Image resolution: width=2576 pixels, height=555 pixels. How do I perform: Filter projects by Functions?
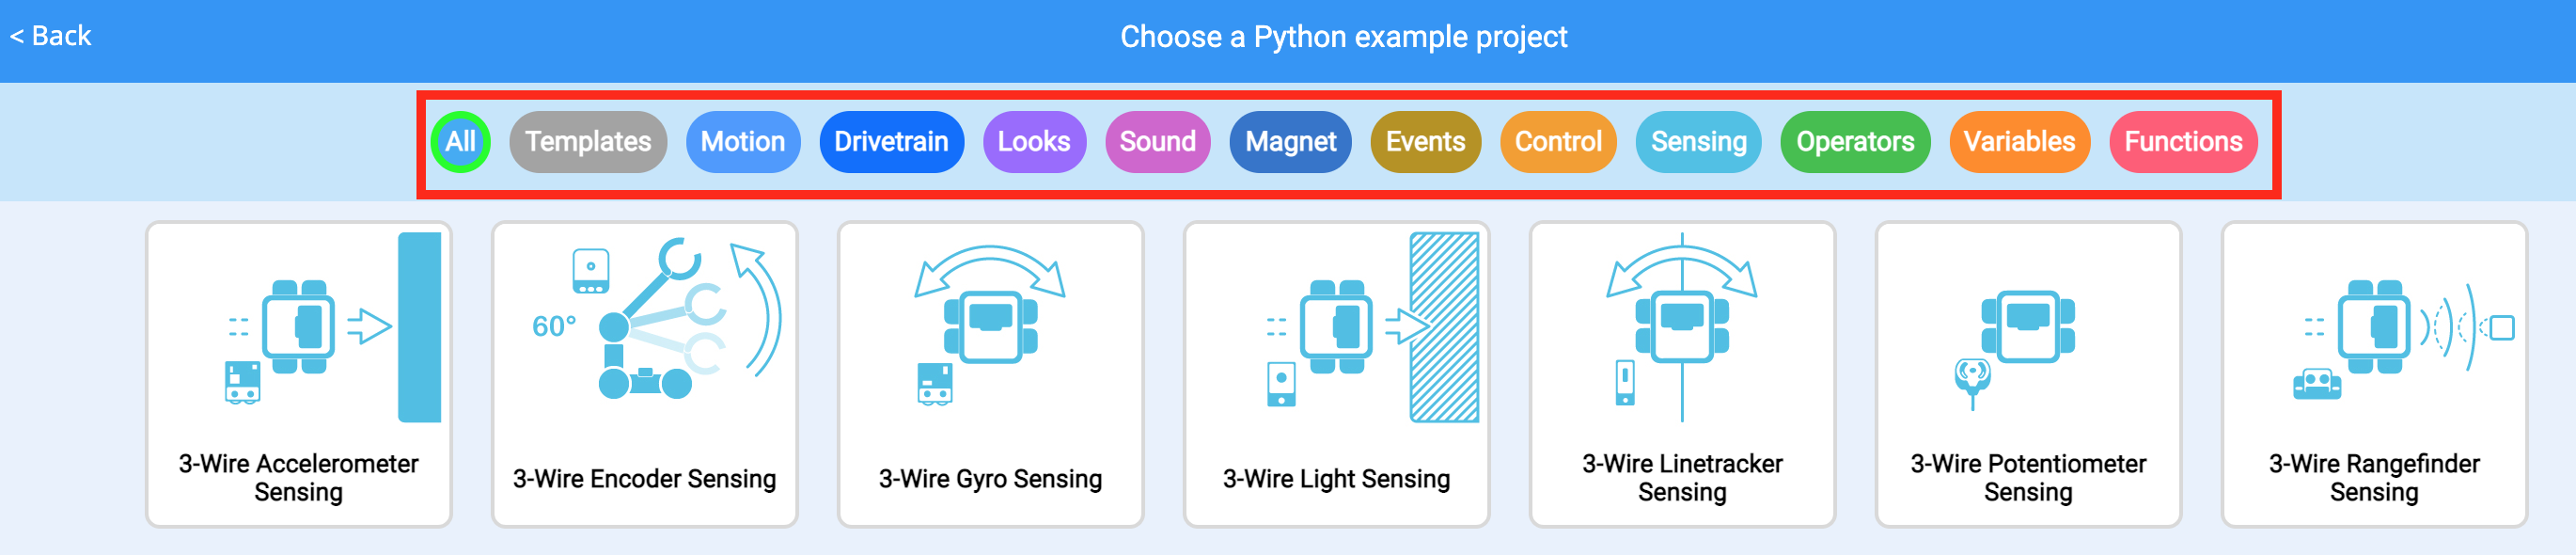(2183, 142)
